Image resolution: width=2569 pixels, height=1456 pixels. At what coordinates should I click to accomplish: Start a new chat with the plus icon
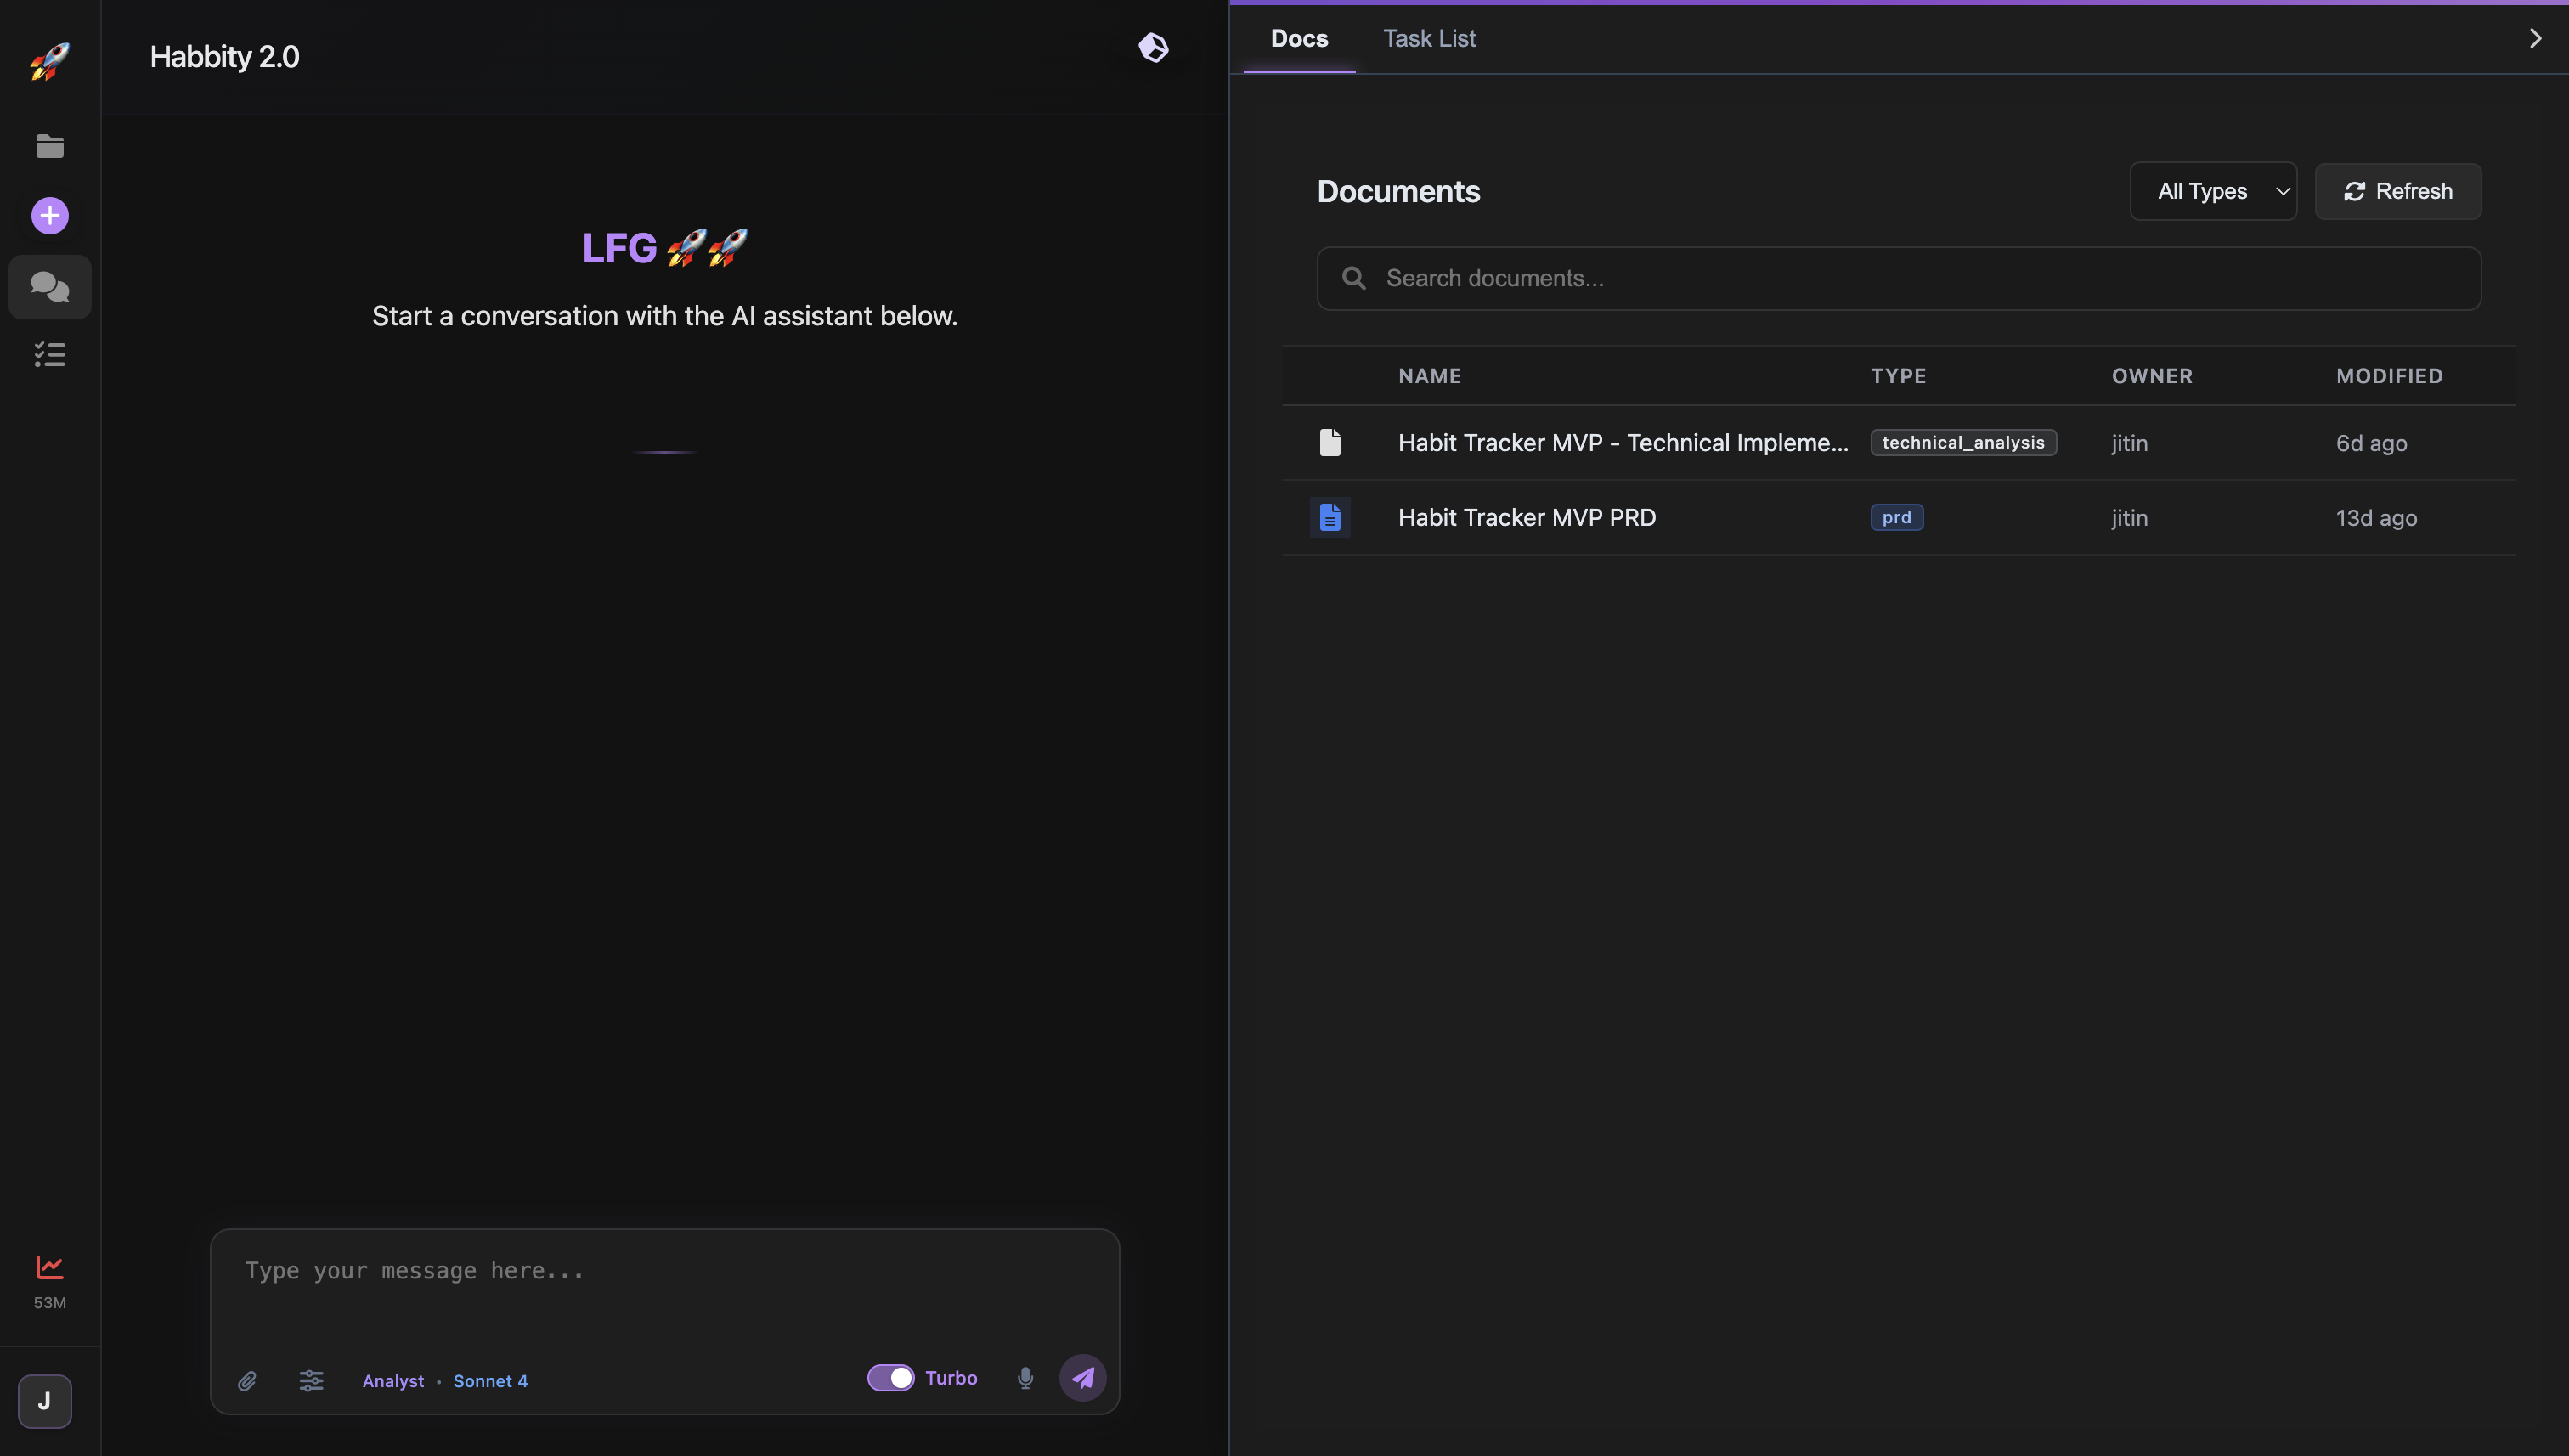pos(49,215)
